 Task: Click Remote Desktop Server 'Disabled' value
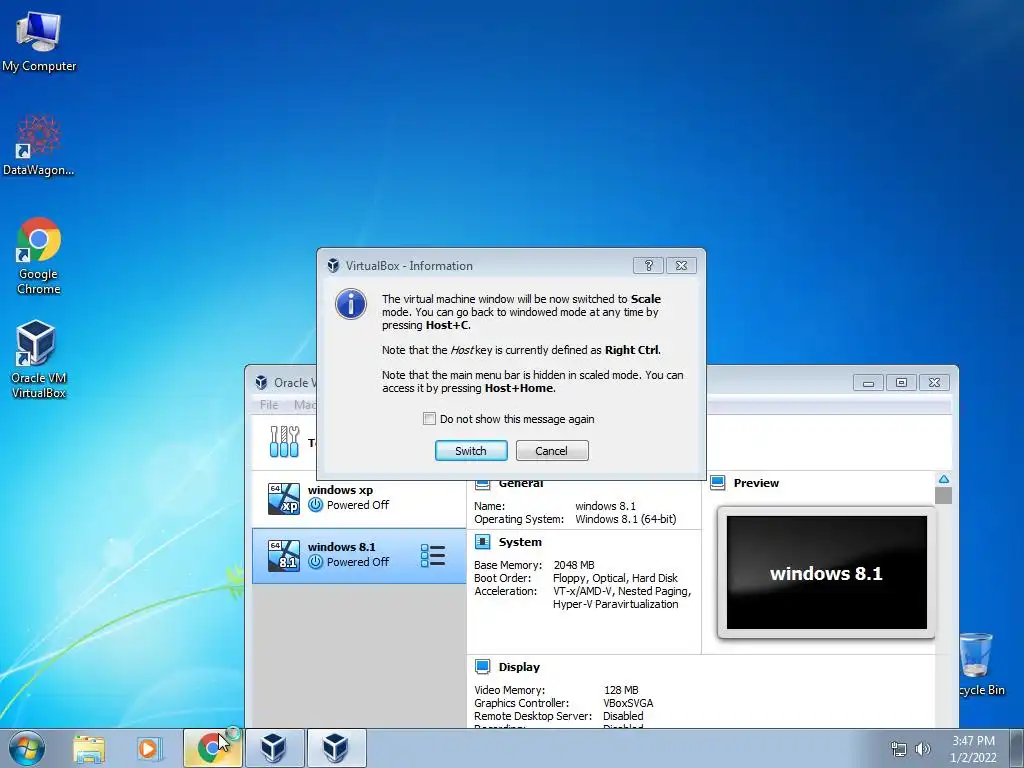point(623,716)
